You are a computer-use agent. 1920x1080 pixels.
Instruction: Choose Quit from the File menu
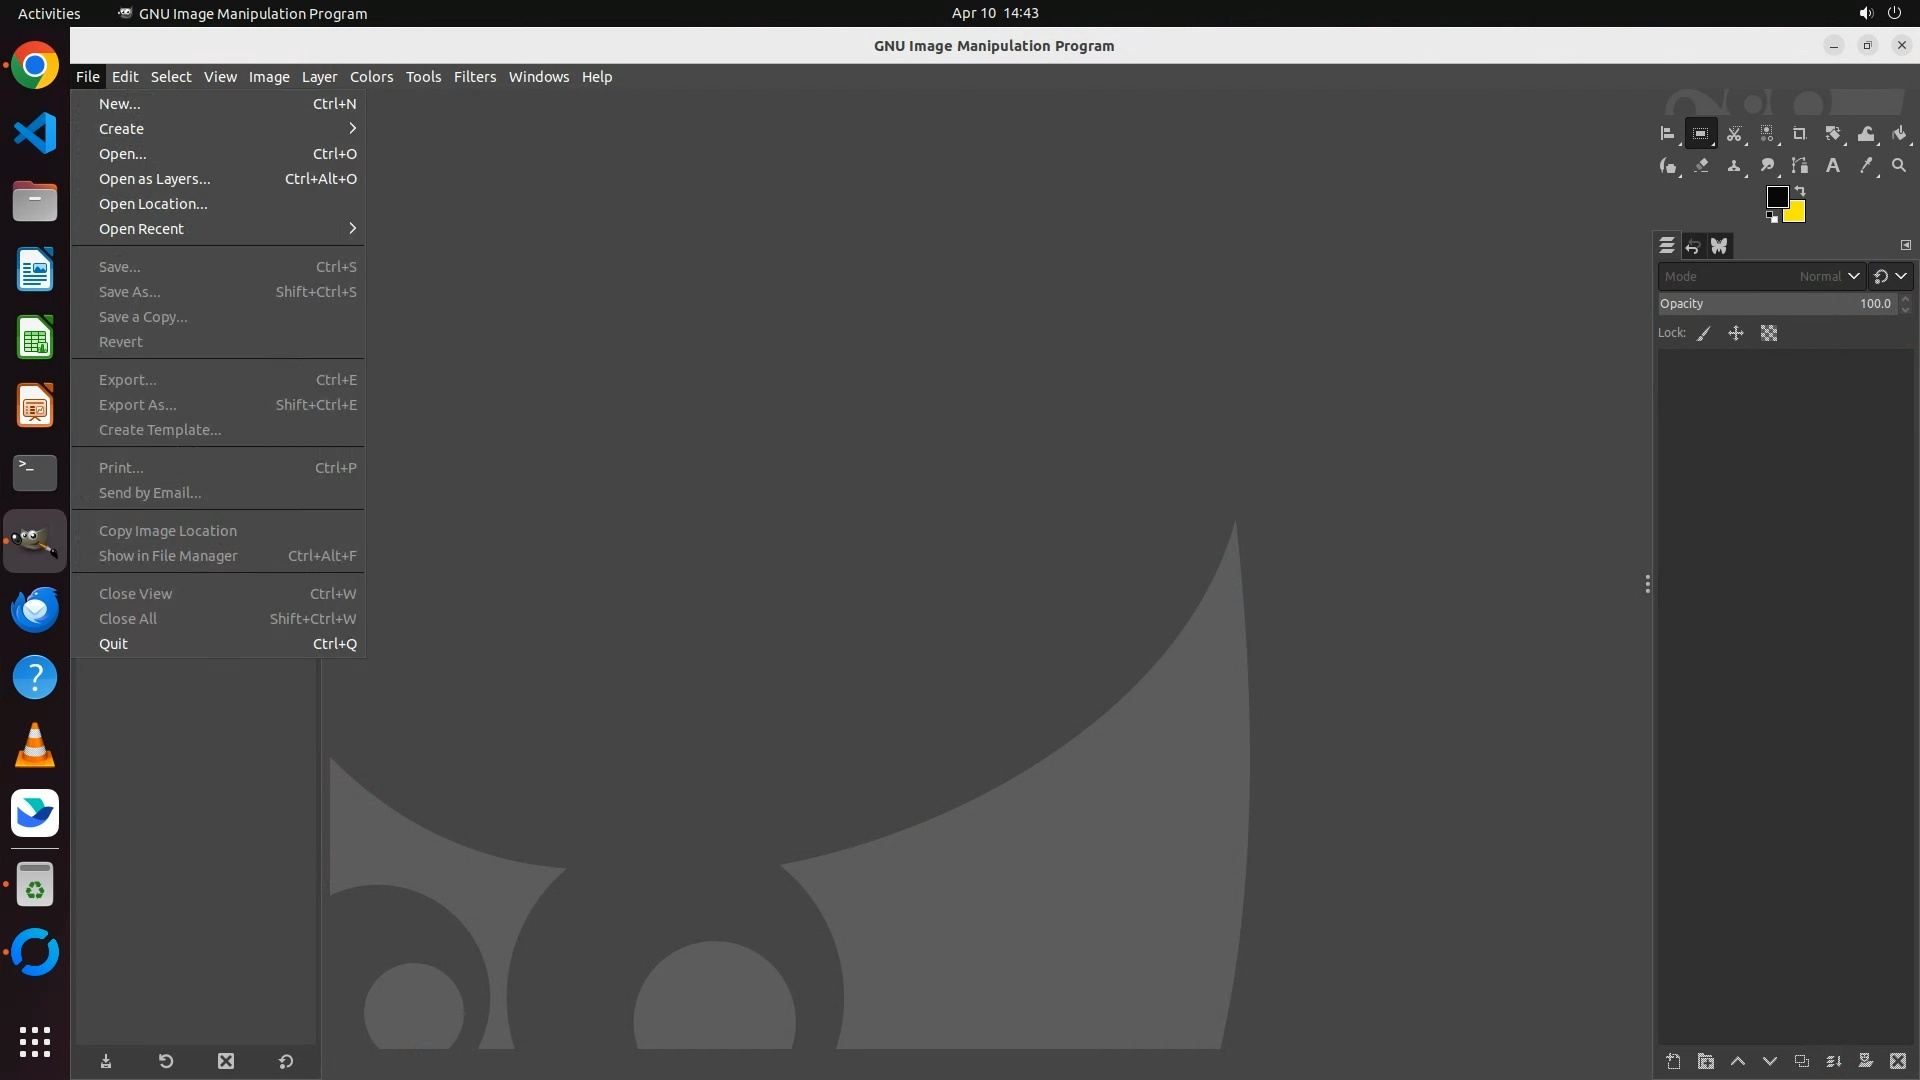[x=114, y=644]
